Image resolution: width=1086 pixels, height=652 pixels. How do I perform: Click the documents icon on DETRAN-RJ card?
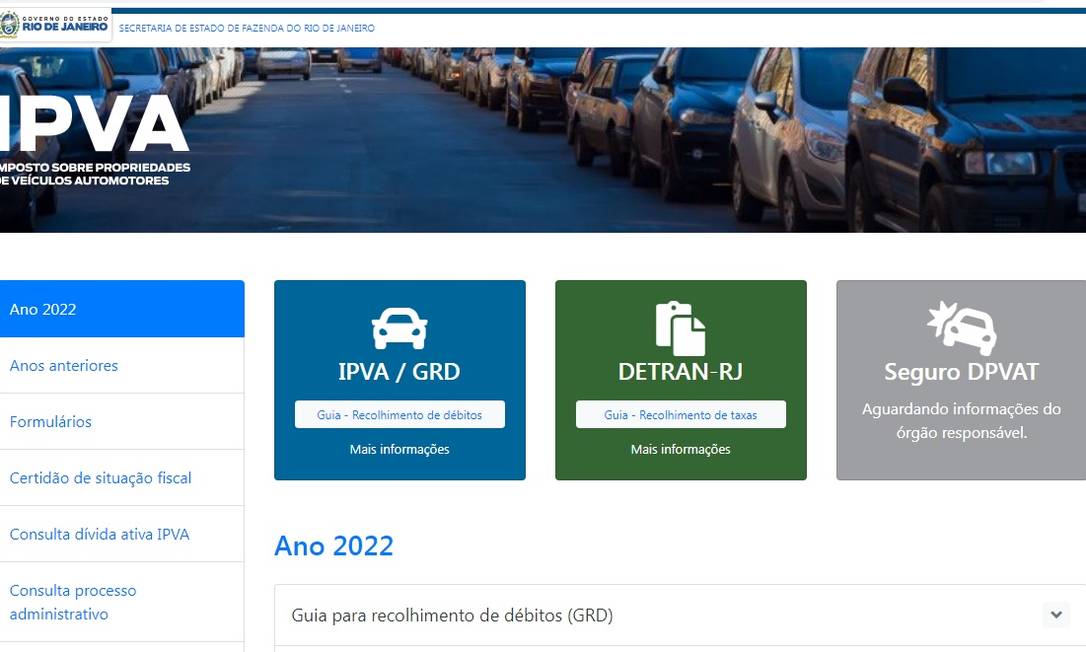(680, 328)
